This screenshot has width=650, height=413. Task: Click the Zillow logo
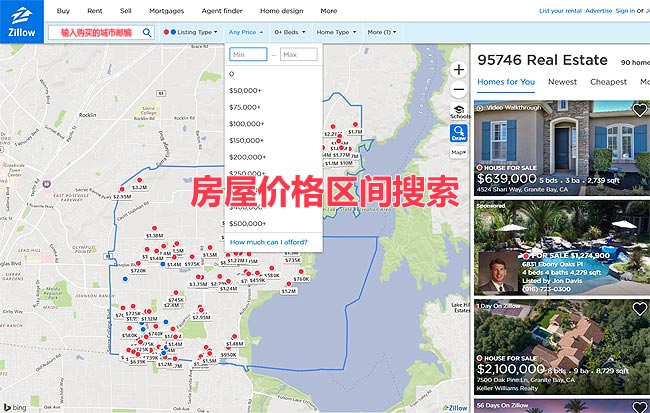click(x=22, y=22)
